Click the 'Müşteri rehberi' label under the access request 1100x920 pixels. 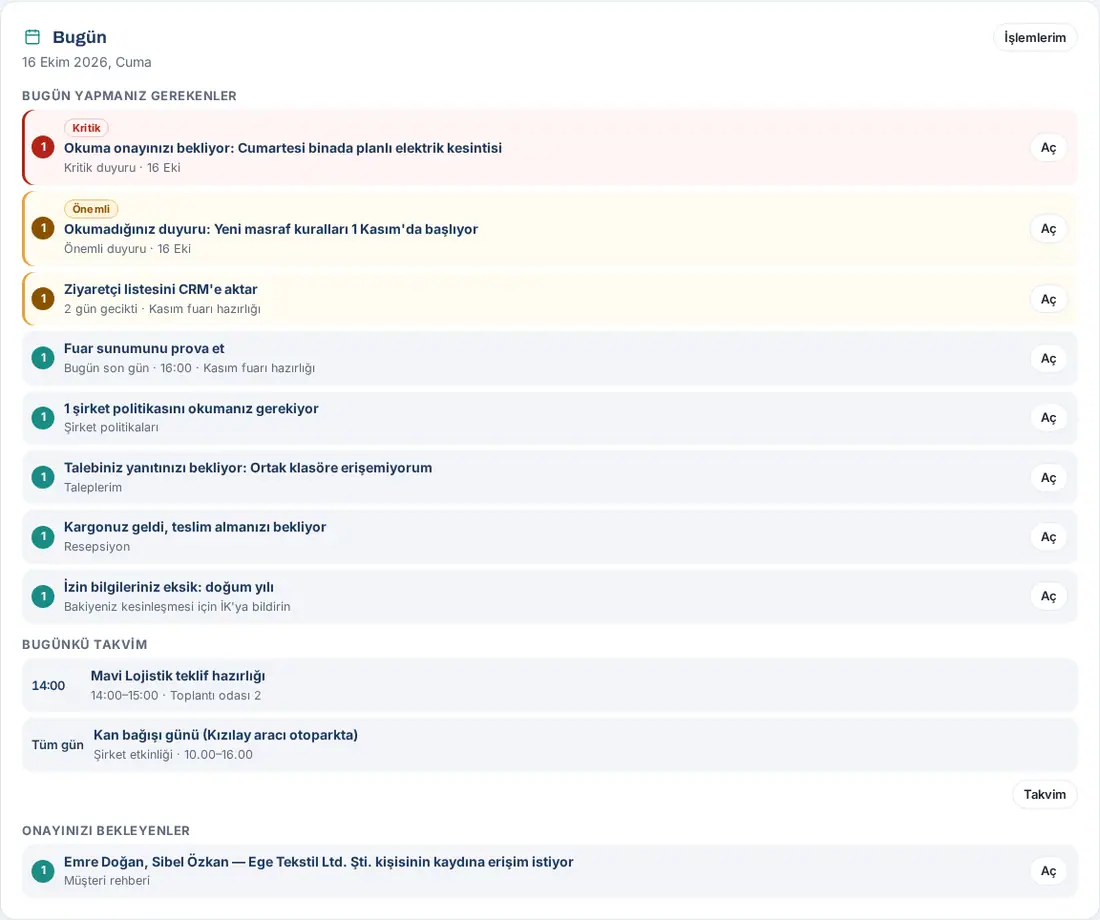coord(107,881)
